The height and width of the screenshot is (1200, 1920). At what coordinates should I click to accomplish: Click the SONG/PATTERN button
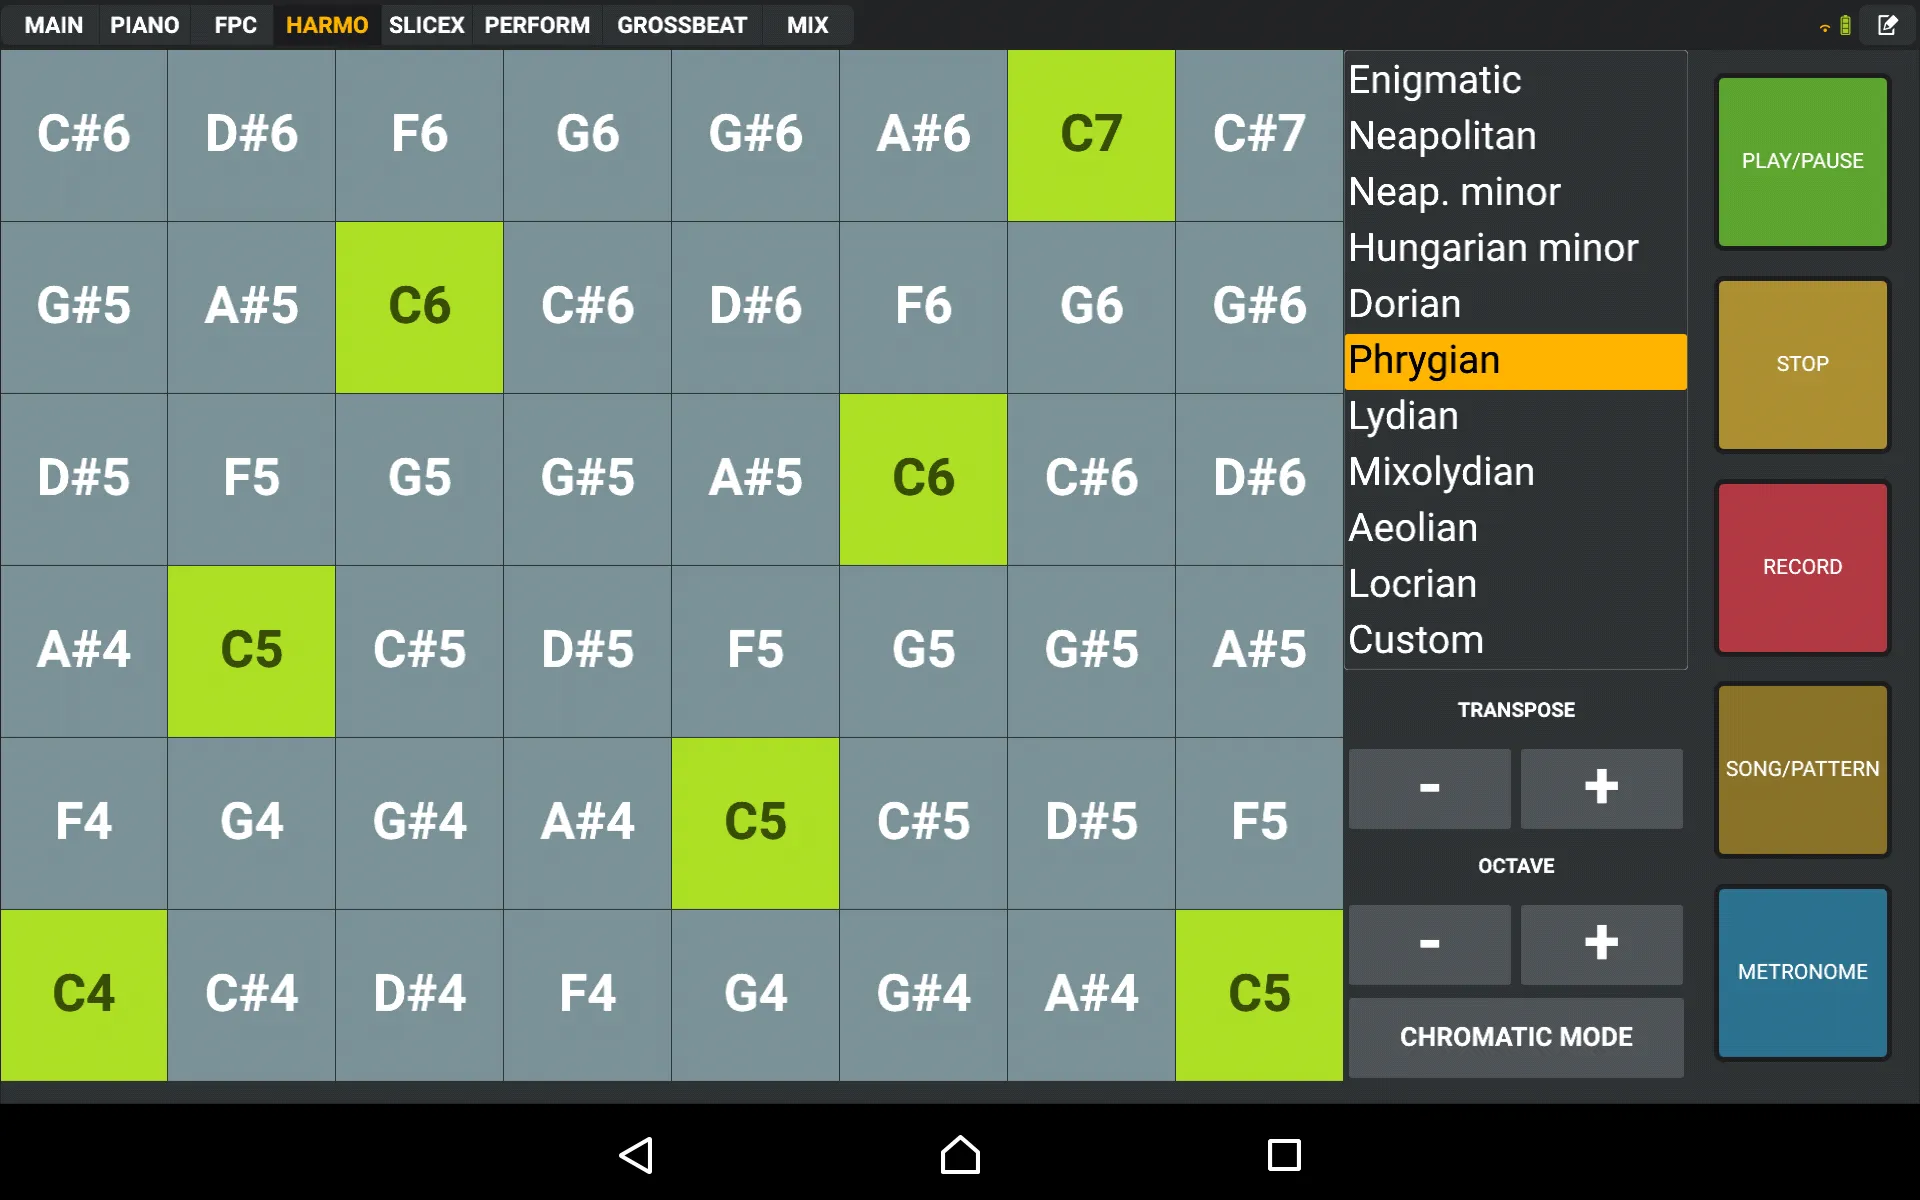tap(1803, 767)
